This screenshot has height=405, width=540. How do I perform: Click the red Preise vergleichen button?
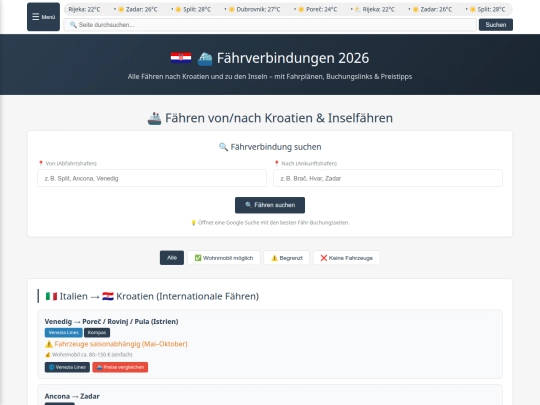120,367
